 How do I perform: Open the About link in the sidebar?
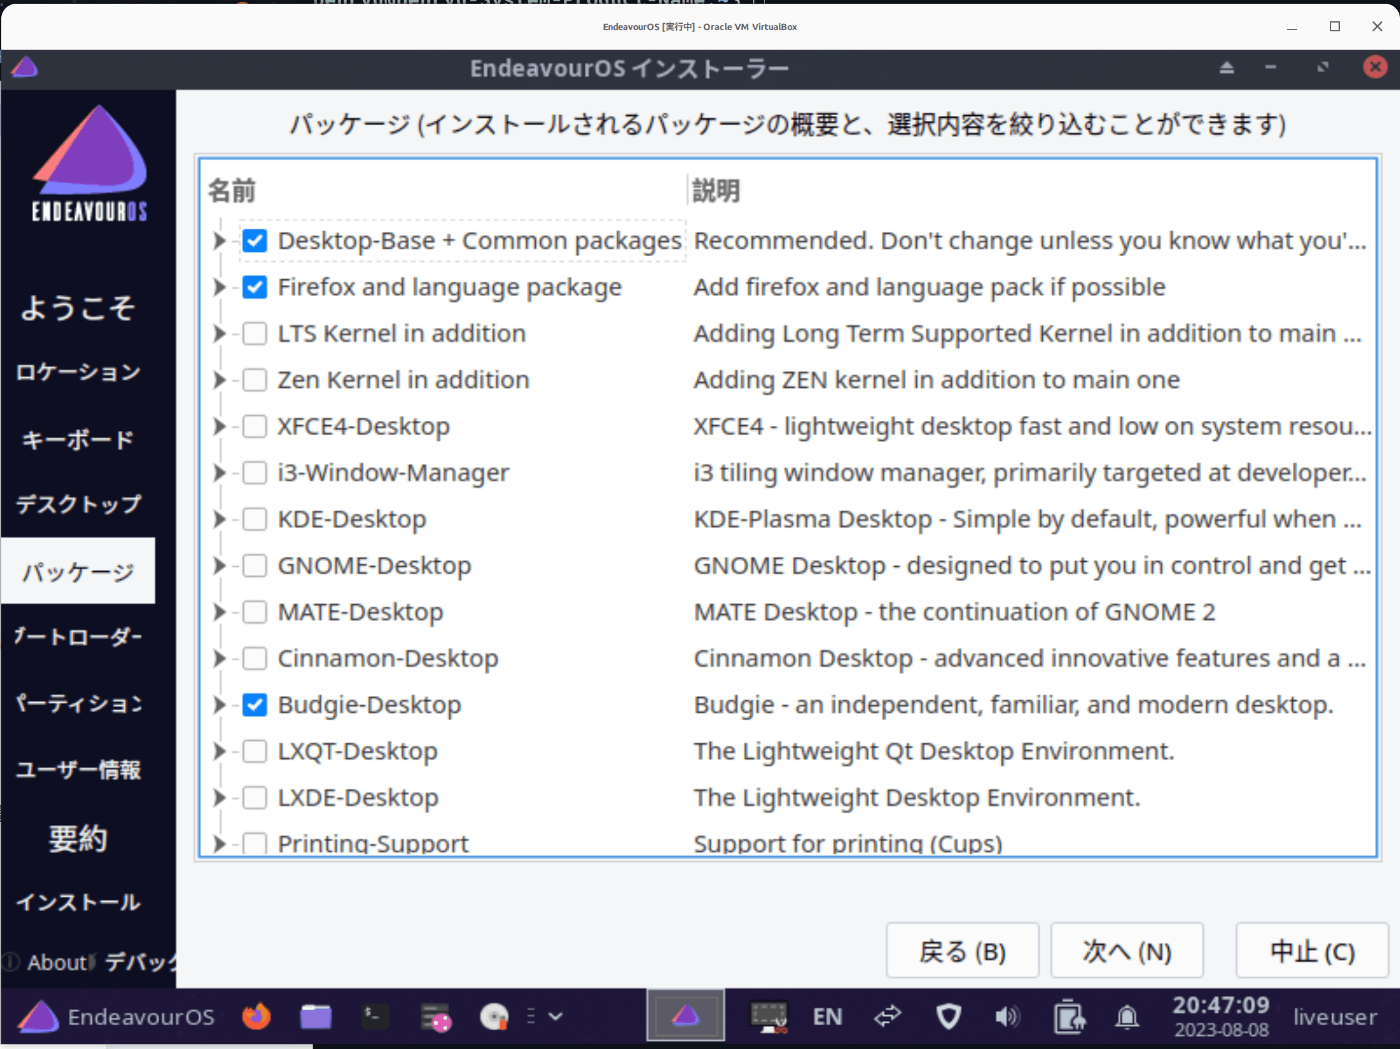pos(58,962)
